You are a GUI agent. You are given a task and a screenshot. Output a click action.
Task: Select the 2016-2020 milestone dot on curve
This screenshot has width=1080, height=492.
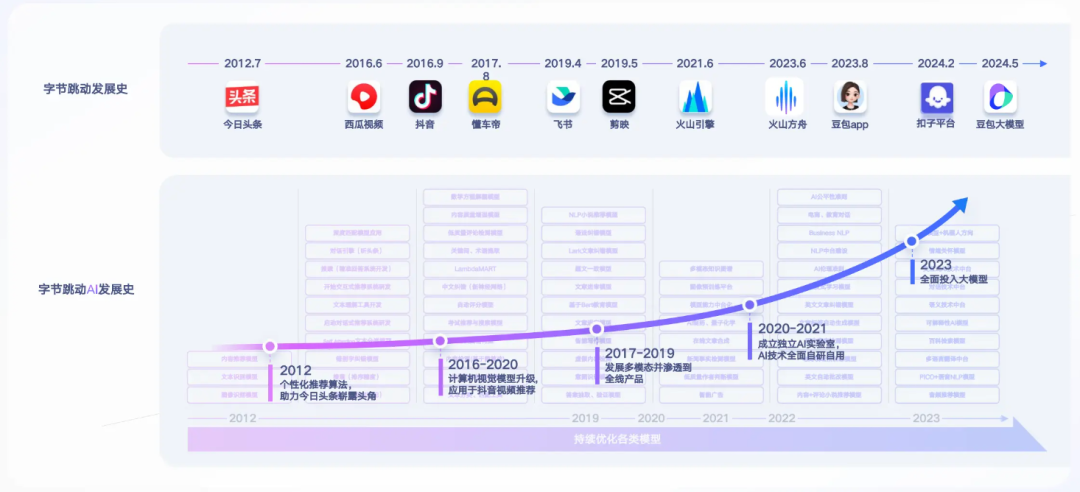[x=440, y=341]
